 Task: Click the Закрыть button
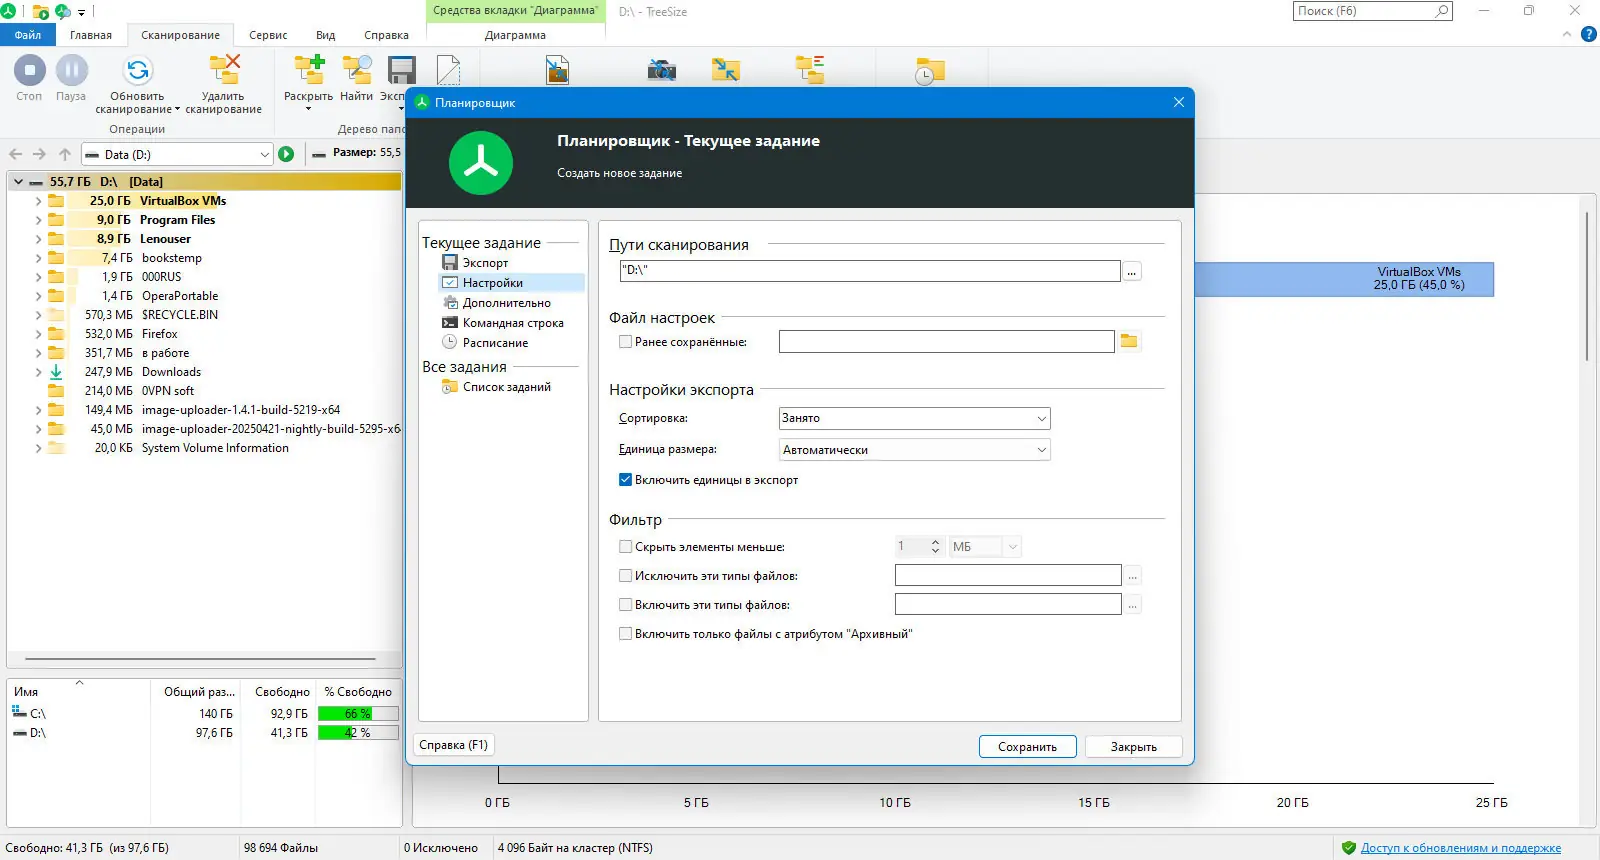click(x=1134, y=747)
